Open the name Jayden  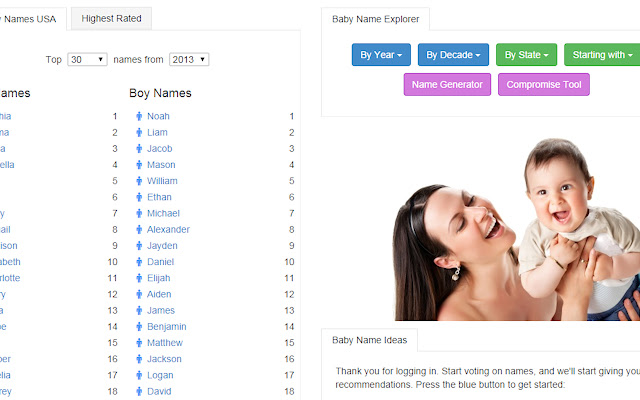tap(162, 246)
